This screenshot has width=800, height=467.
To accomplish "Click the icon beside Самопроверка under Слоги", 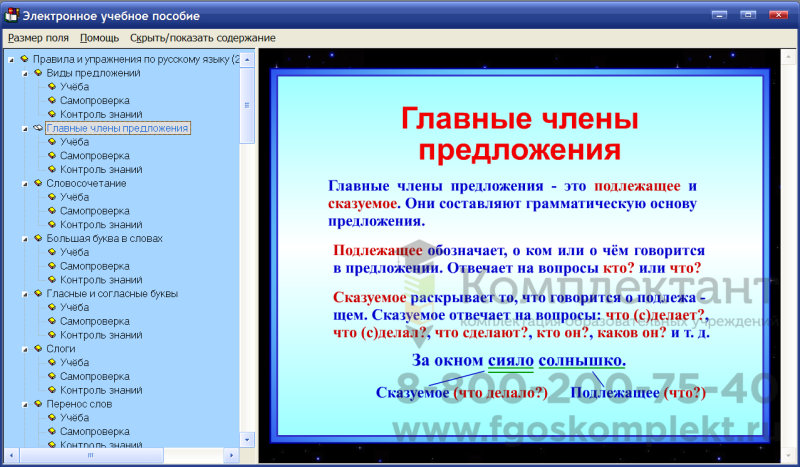I will 52,376.
